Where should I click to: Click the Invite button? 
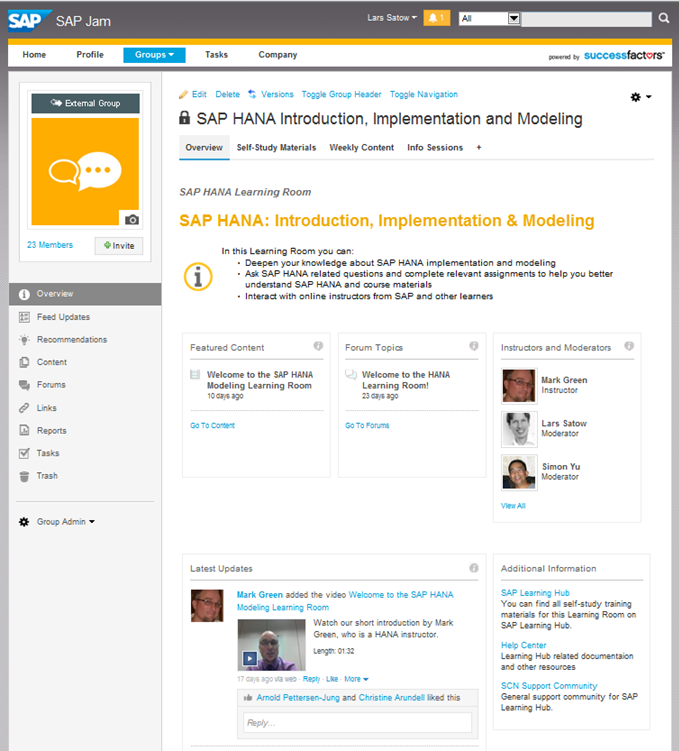119,246
